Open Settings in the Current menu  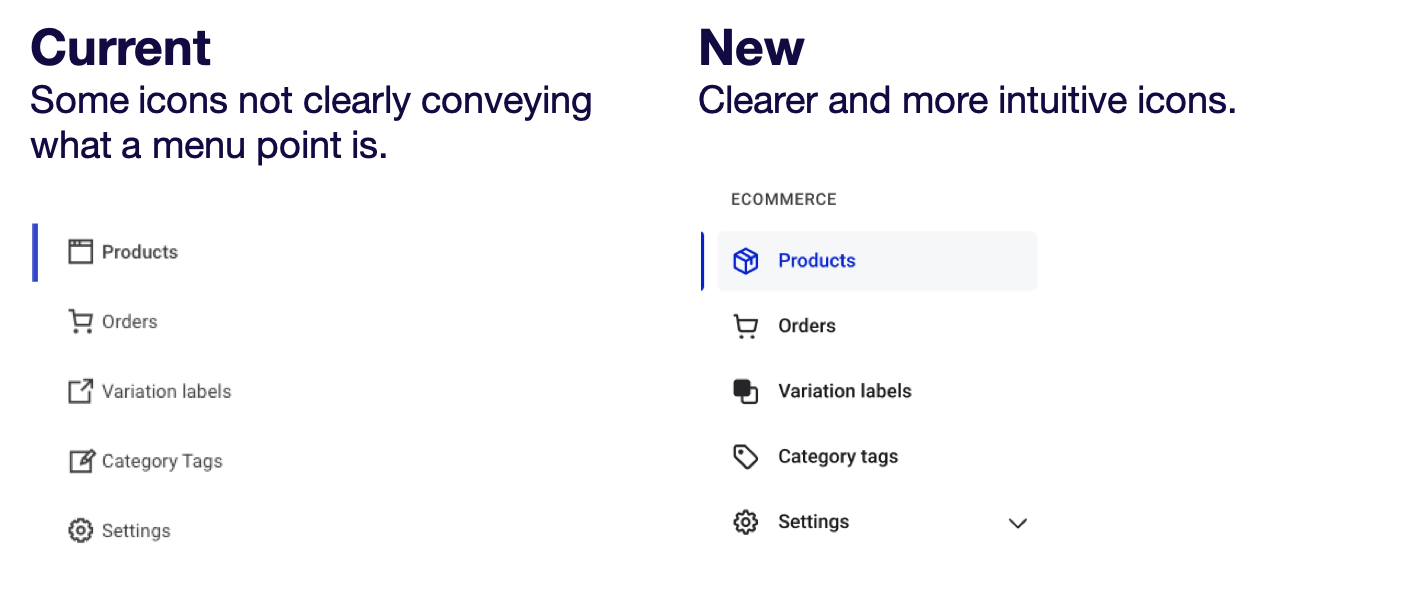136,531
